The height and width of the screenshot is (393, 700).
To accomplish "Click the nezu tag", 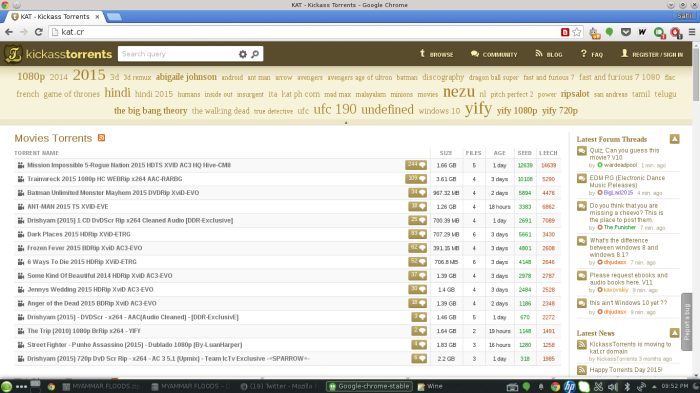I will (x=458, y=92).
